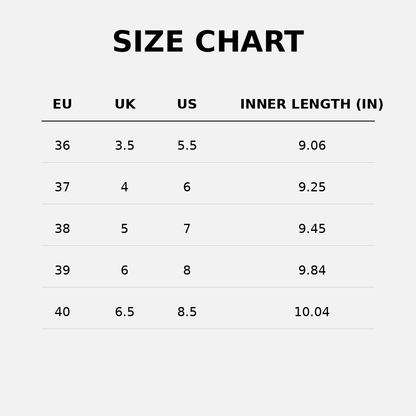Image resolution: width=416 pixels, height=416 pixels.
Task: Select the 9.25 inner length value
Action: pyautogui.click(x=312, y=187)
